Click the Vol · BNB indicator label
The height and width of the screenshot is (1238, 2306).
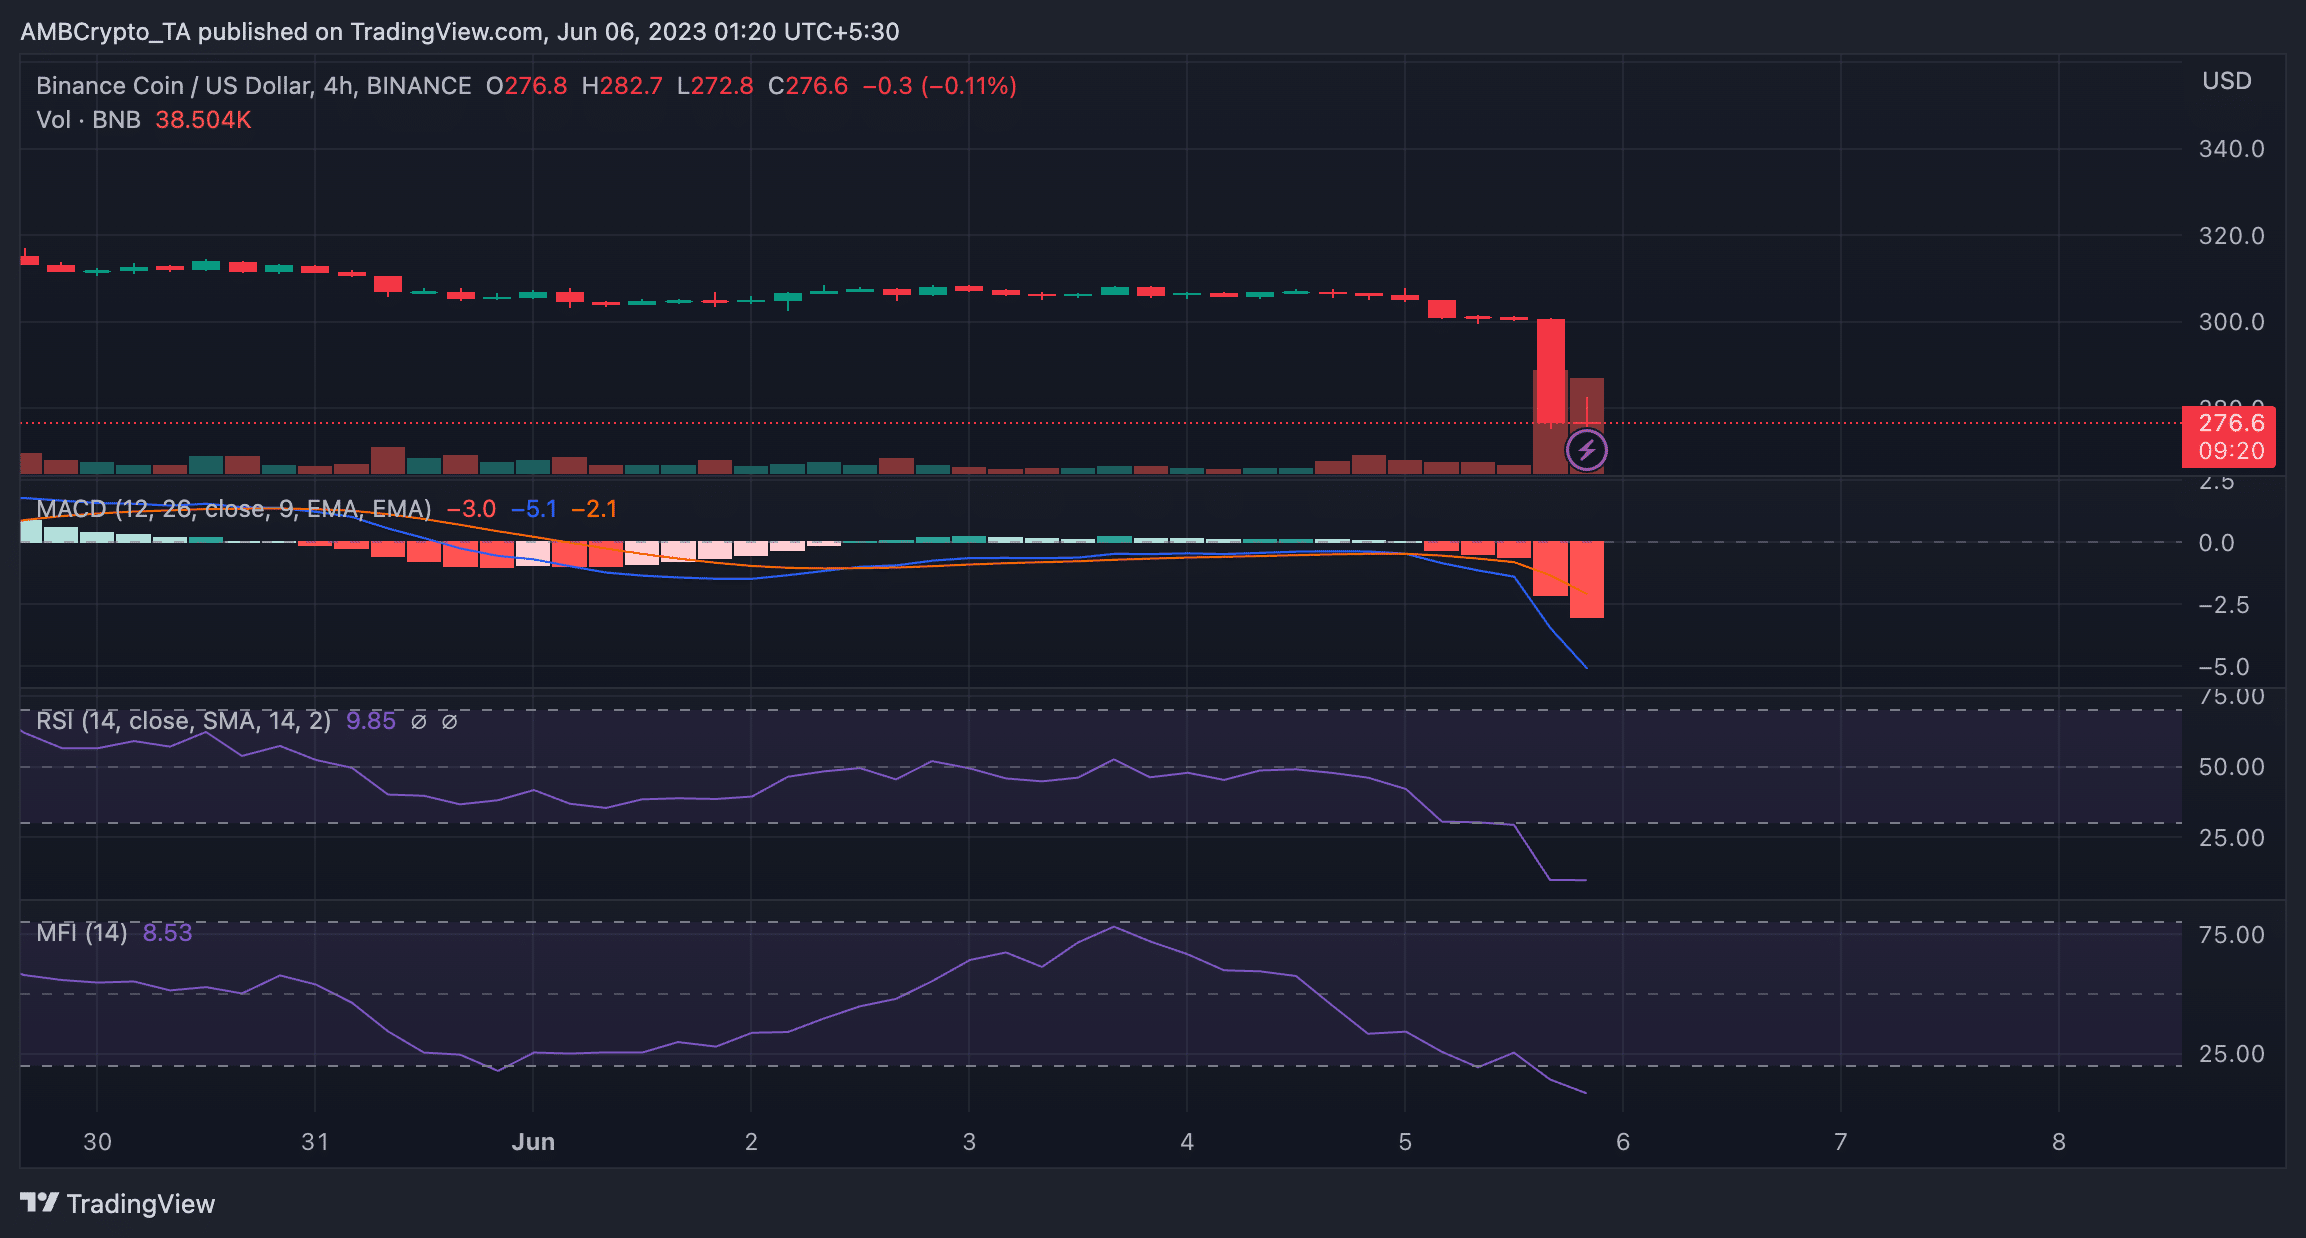click(88, 120)
